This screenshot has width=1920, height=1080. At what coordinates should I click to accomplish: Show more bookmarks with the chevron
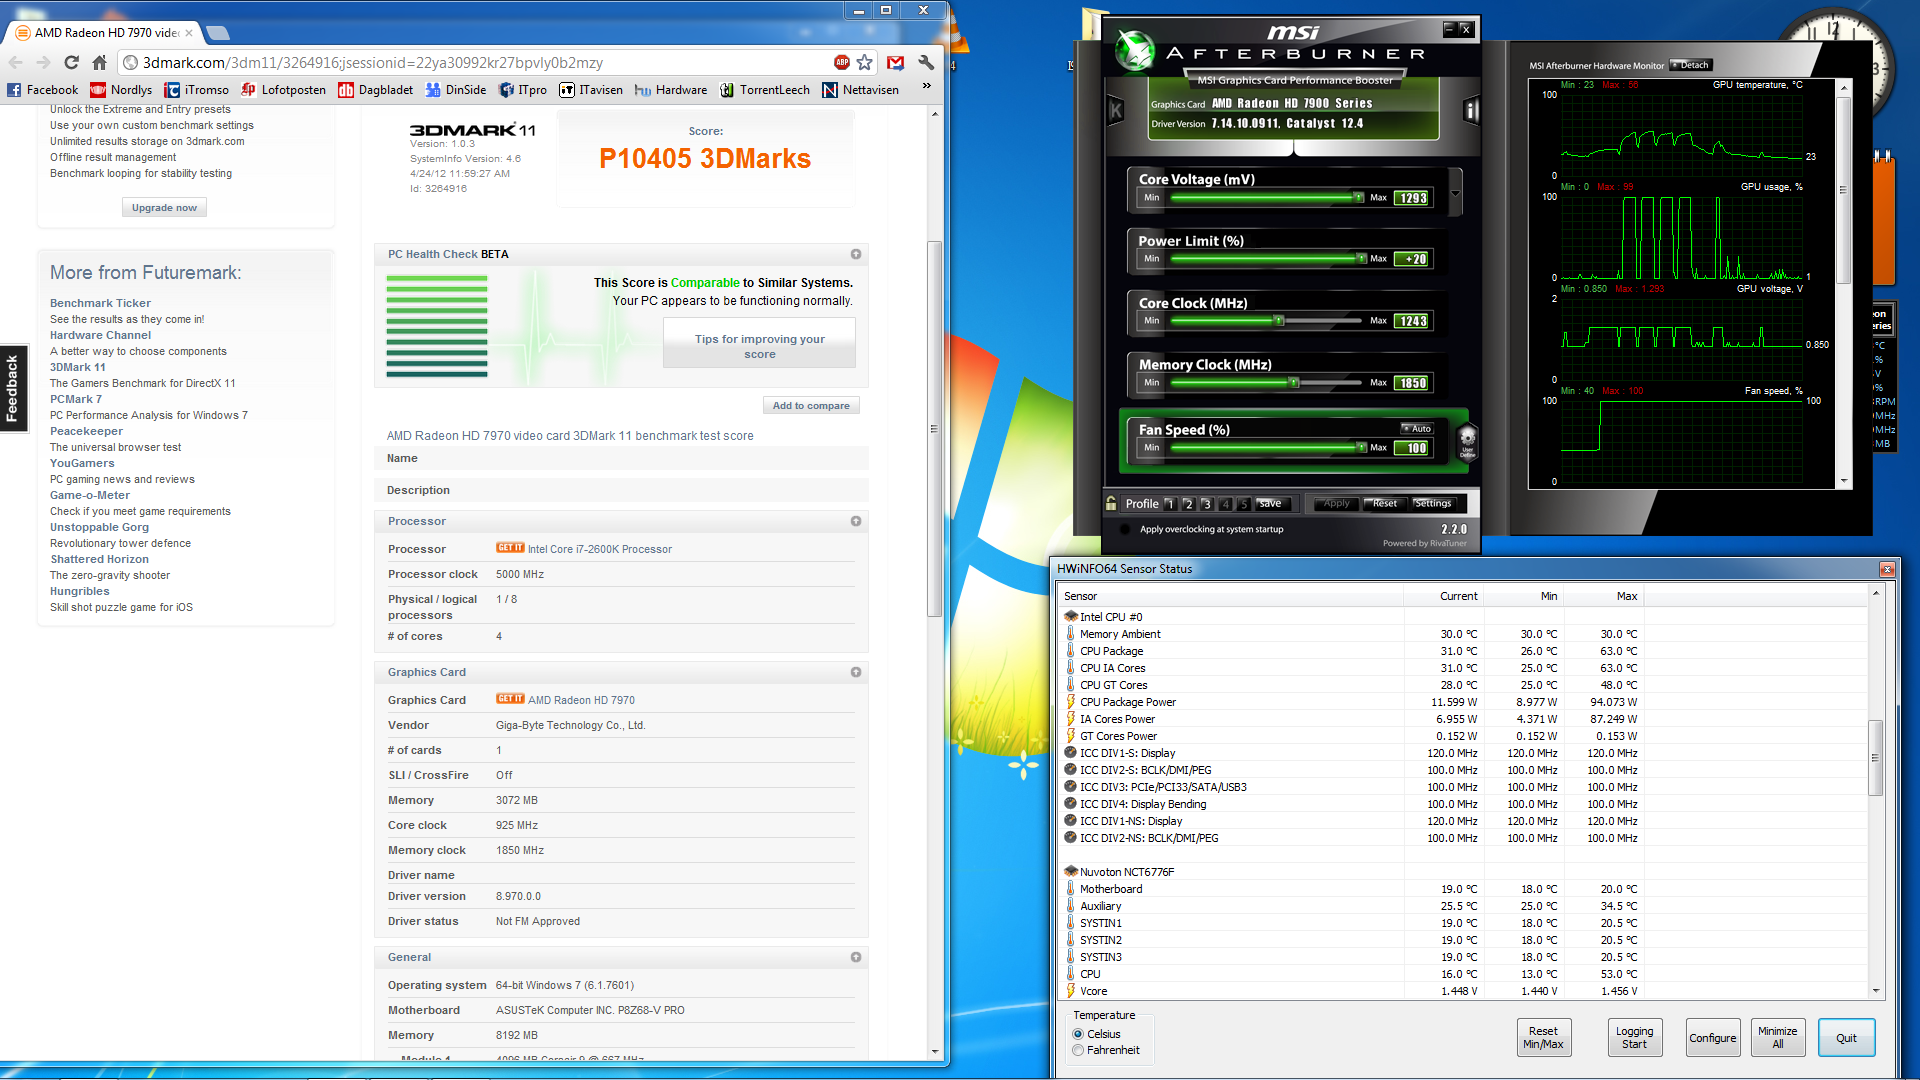pos(927,87)
